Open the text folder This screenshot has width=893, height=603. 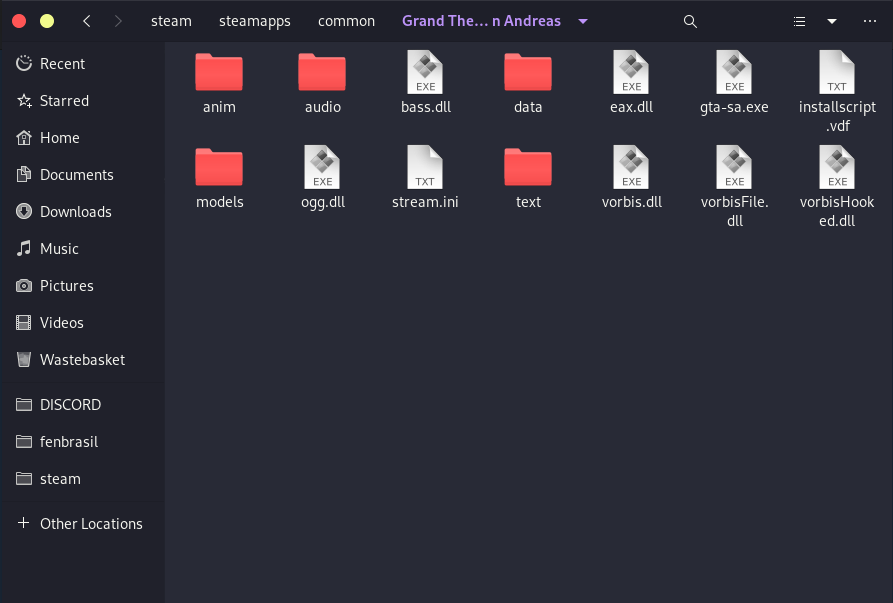528,167
